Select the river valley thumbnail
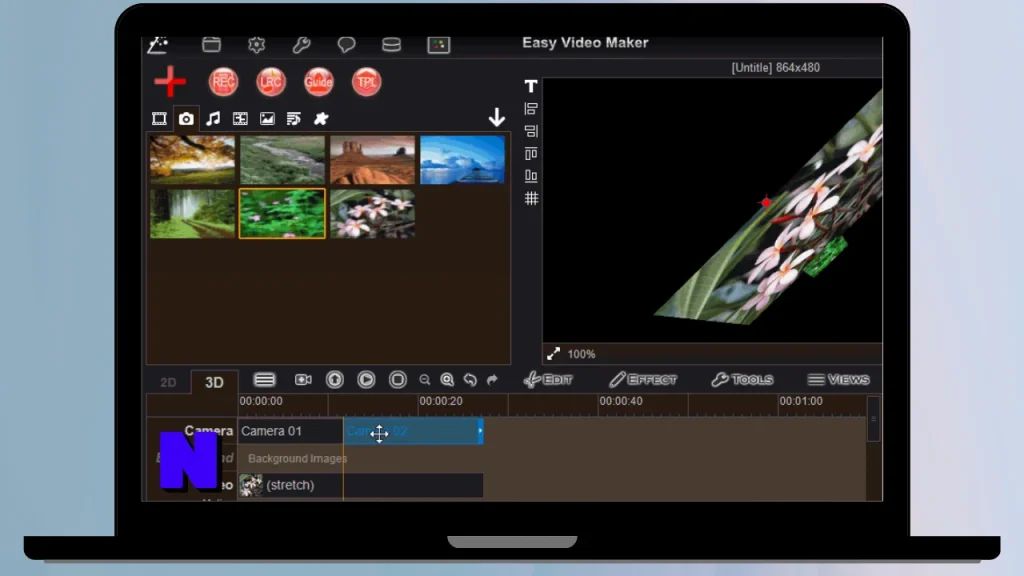The height and width of the screenshot is (576, 1024). pyautogui.click(x=282, y=160)
